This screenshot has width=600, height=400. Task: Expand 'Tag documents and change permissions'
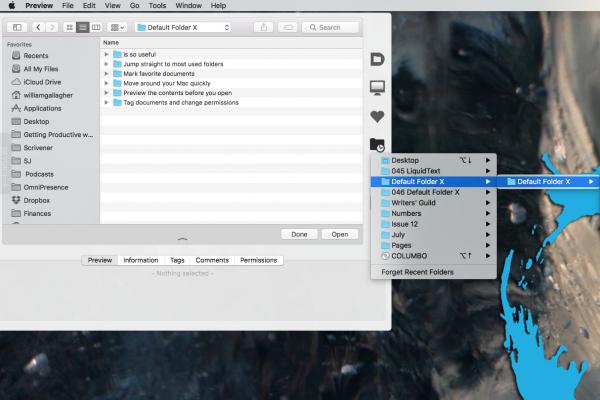coord(106,103)
